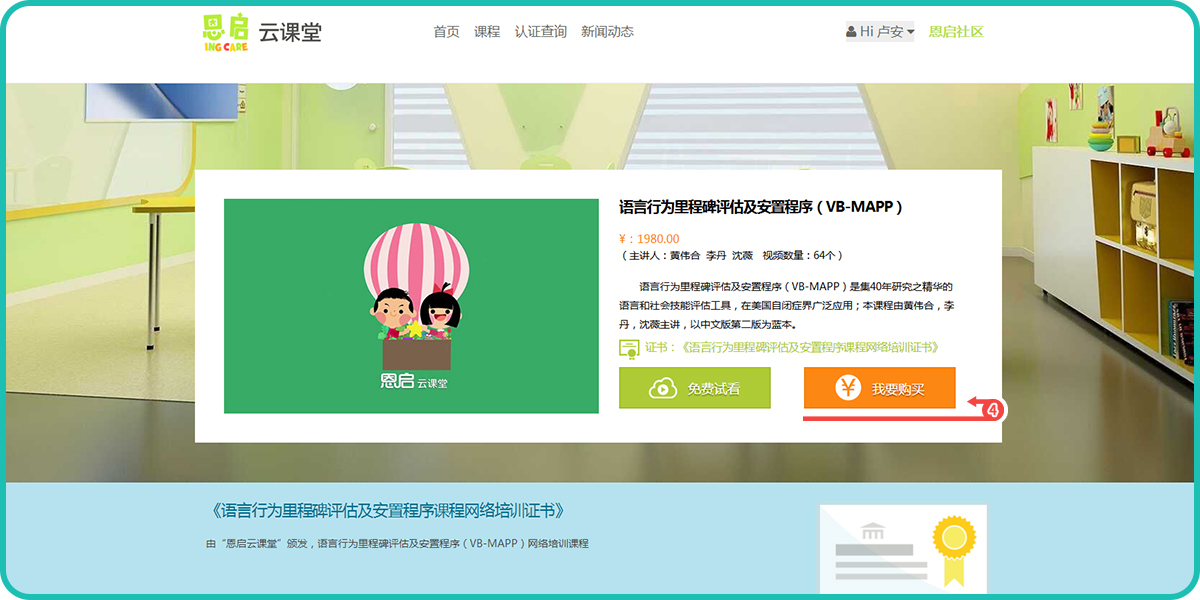Expand the Hi 卢安 account dropdown arrow
The image size is (1200, 600).
[x=911, y=32]
